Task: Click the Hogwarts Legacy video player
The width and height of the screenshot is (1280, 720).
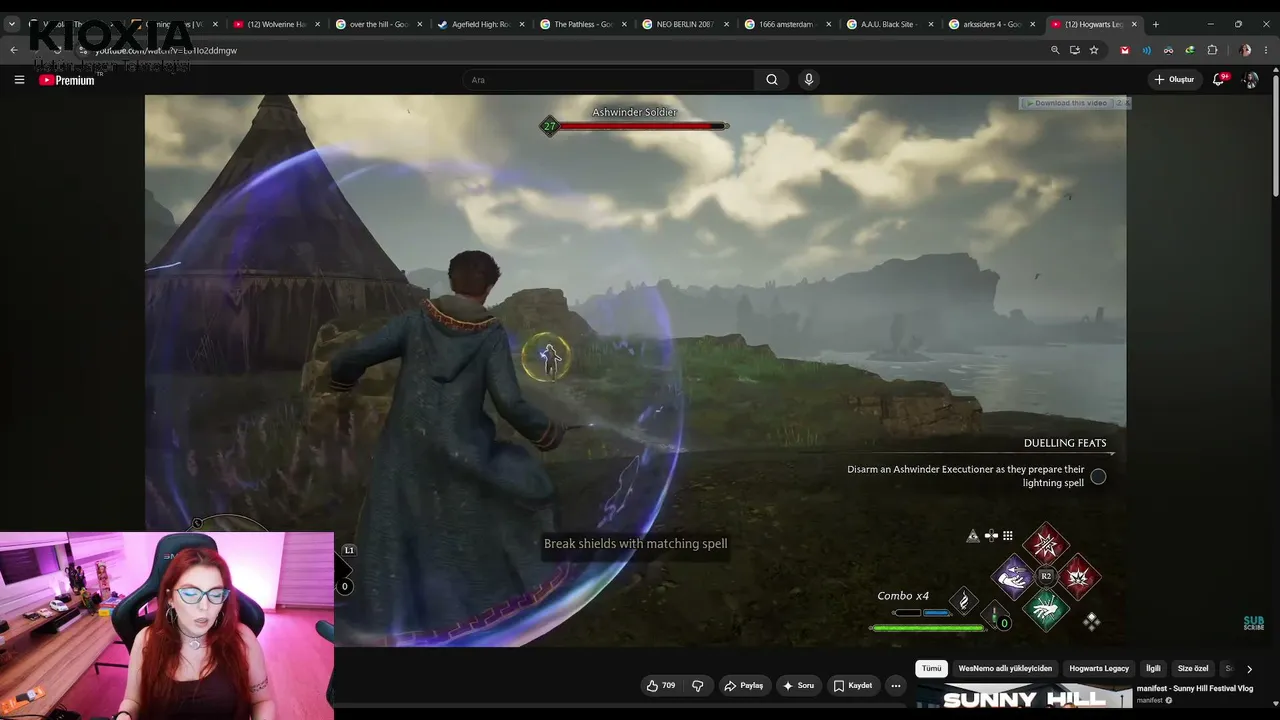Action: [x=636, y=370]
